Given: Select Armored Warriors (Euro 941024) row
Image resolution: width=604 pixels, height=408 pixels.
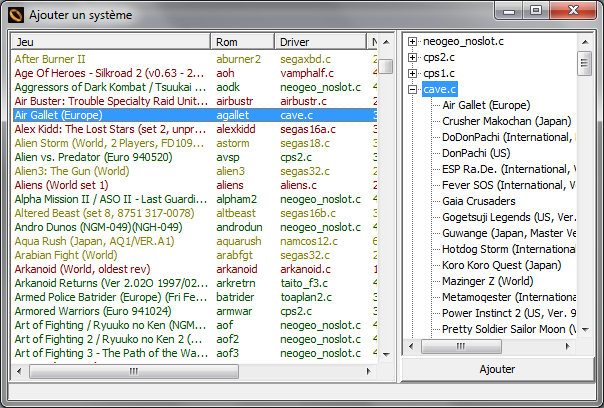Looking at the screenshot, I should click(195, 311).
